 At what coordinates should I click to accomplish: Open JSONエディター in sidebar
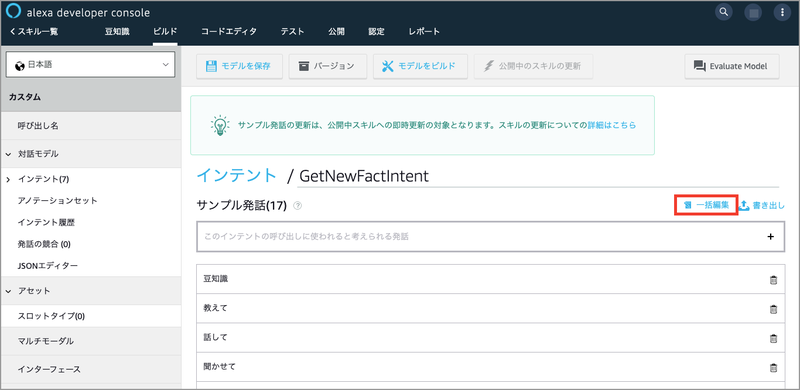tap(47, 266)
